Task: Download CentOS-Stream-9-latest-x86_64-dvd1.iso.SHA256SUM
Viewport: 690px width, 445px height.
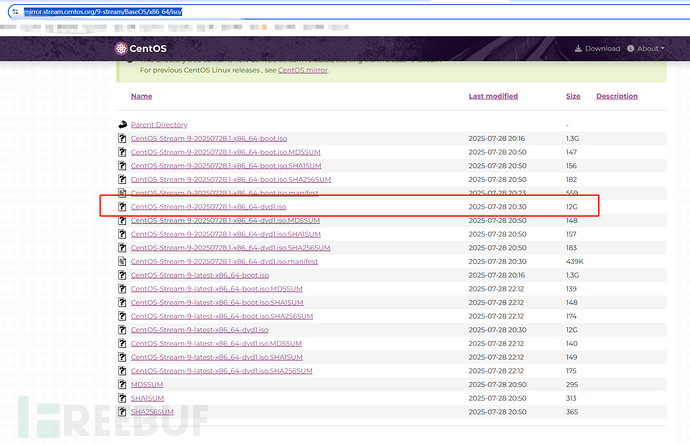Action: [217, 370]
